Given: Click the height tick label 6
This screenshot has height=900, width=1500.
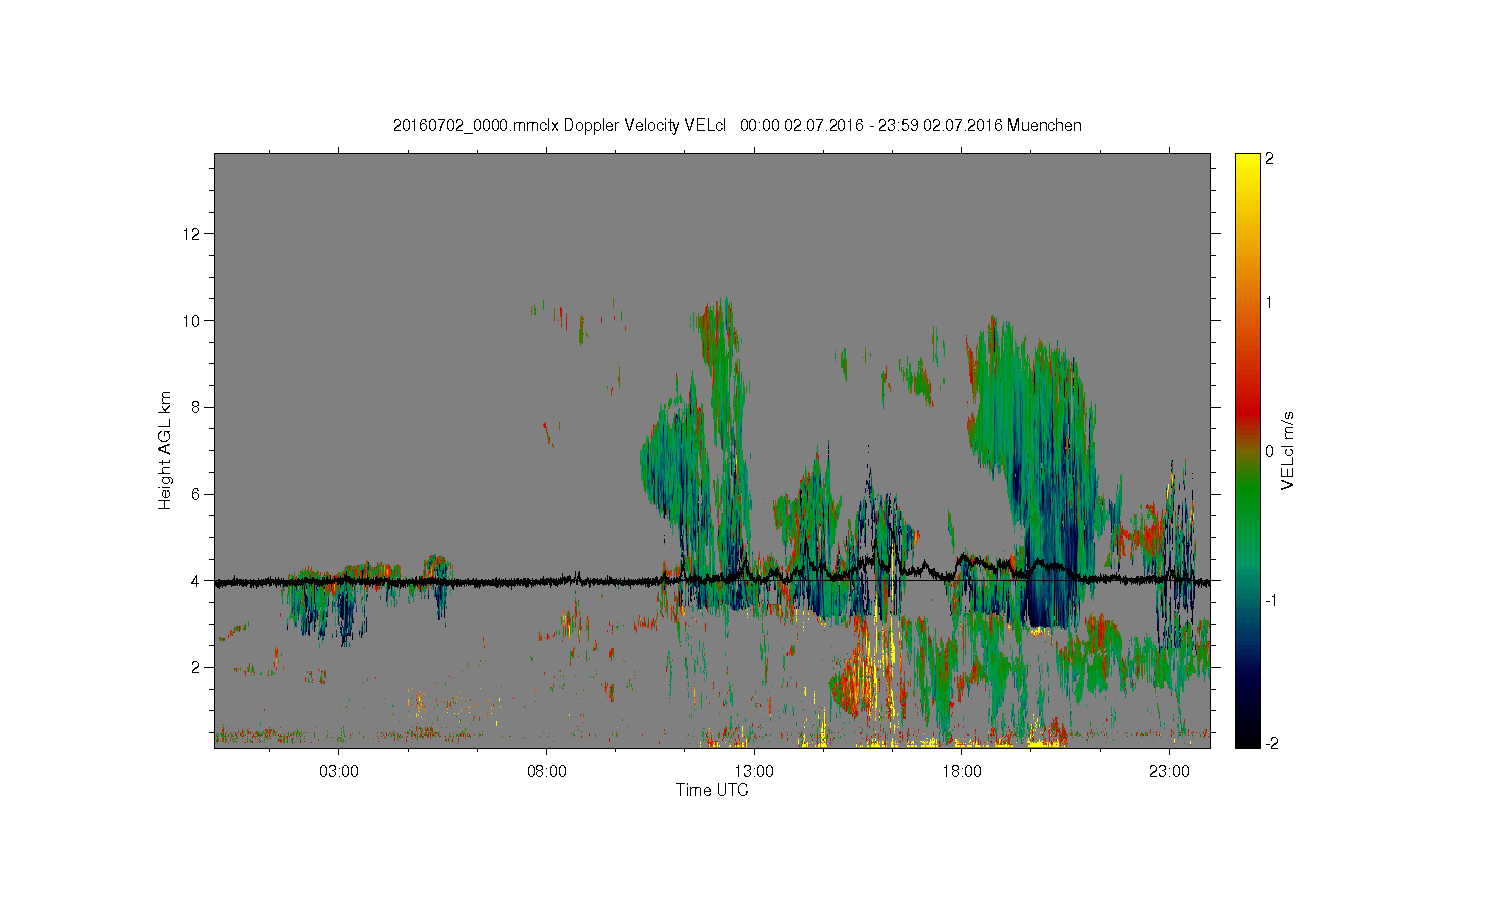Looking at the screenshot, I should tap(197, 494).
